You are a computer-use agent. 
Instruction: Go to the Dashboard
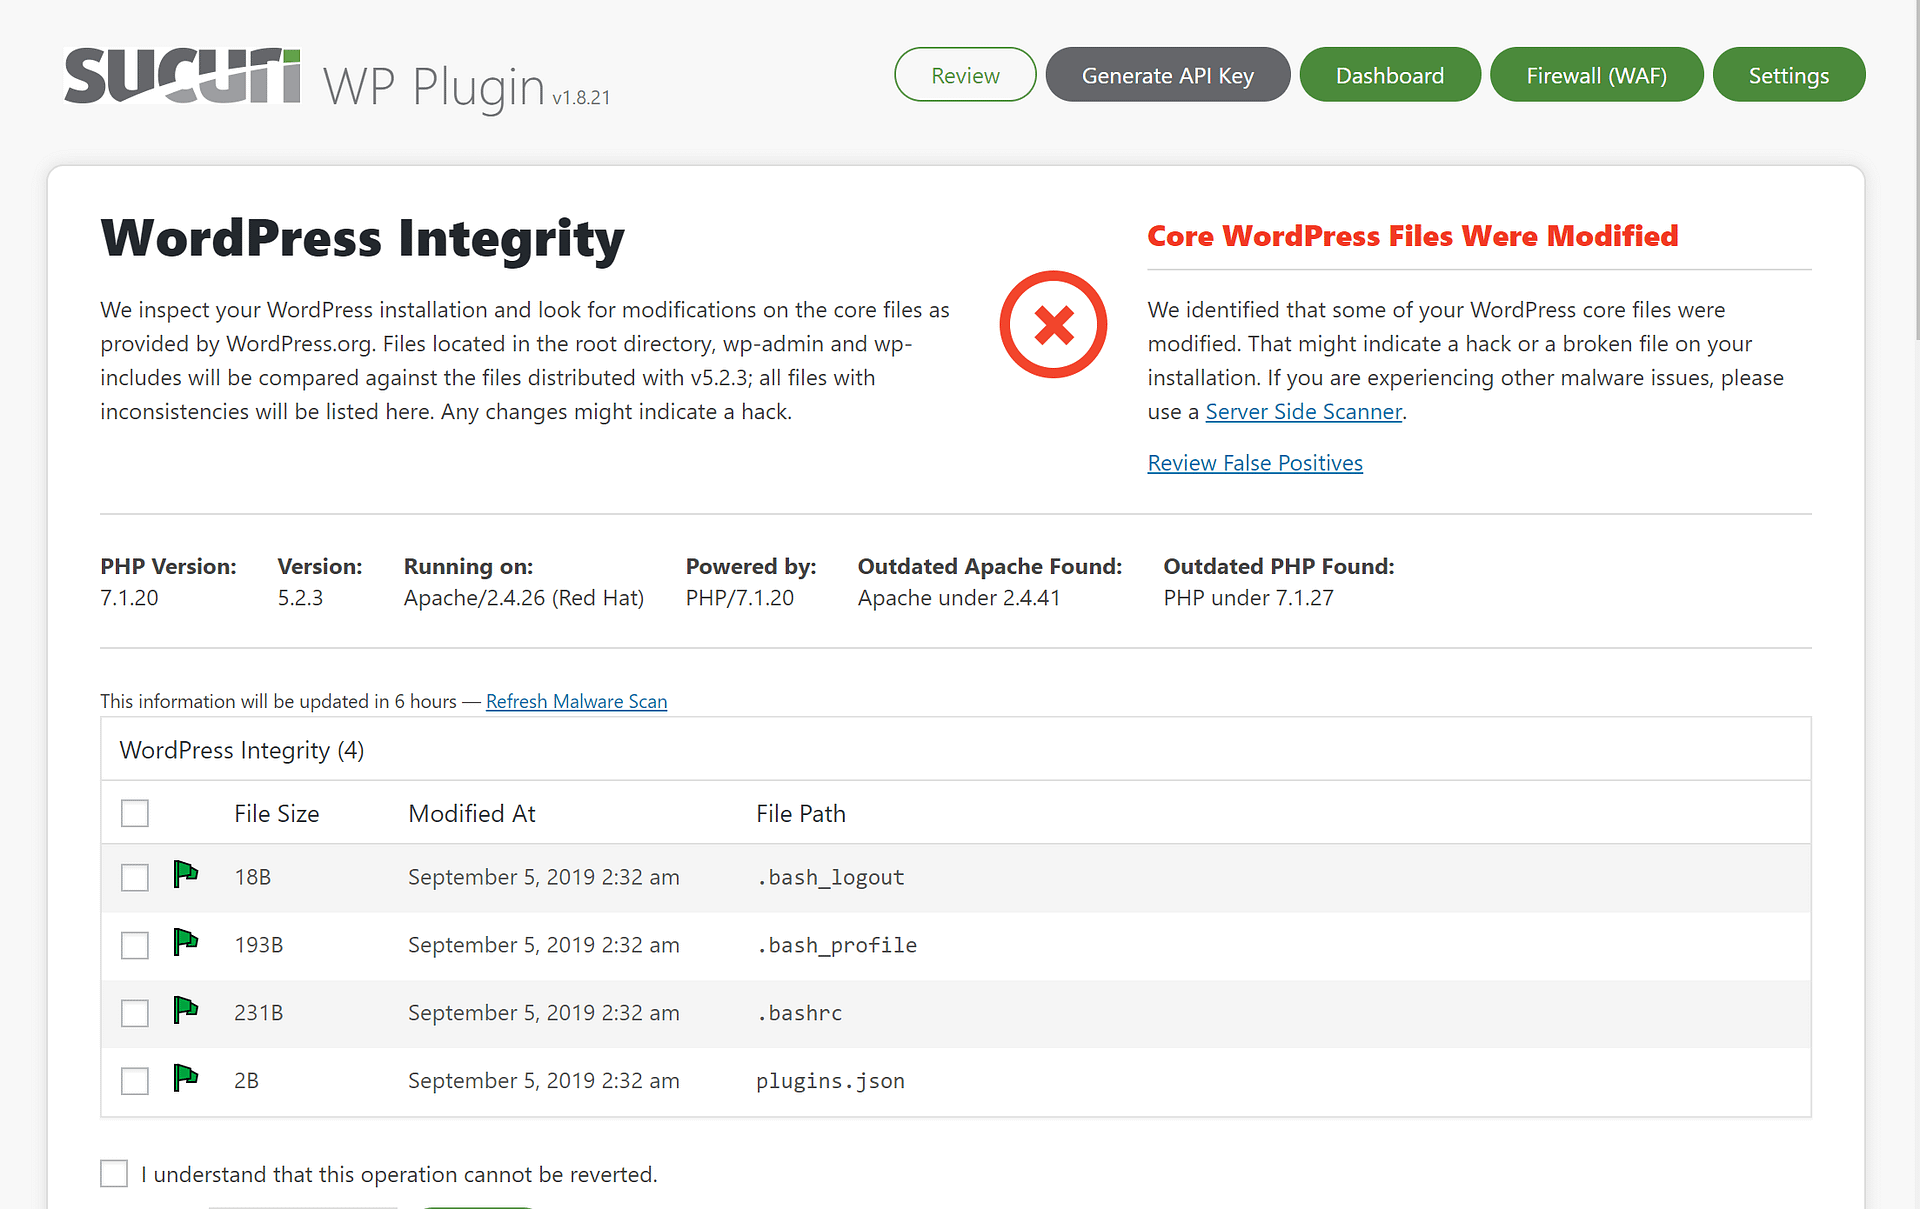[x=1390, y=75]
